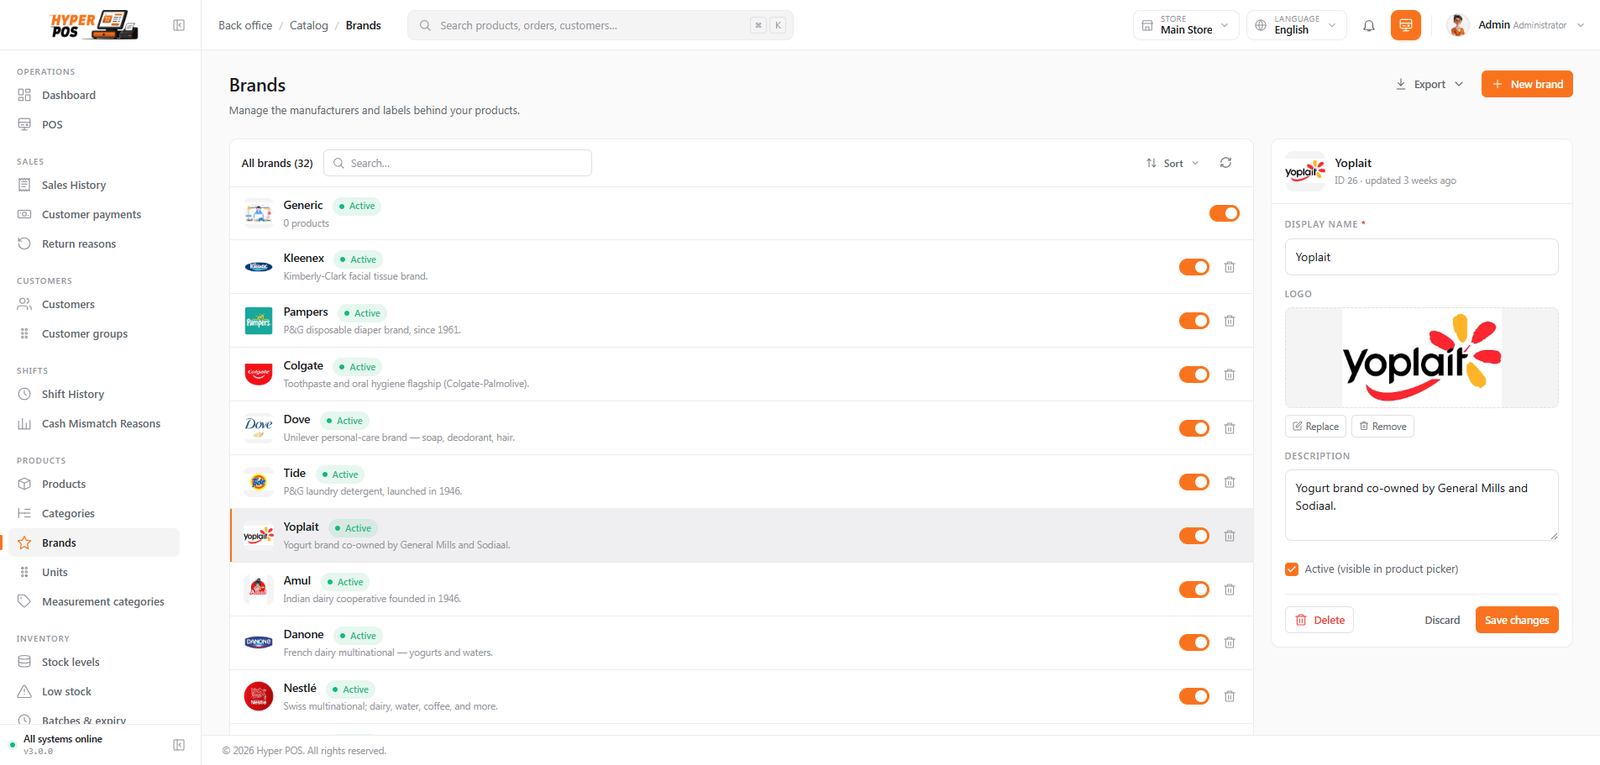
Task: Click trash icon in Yoplait row
Action: (x=1229, y=536)
